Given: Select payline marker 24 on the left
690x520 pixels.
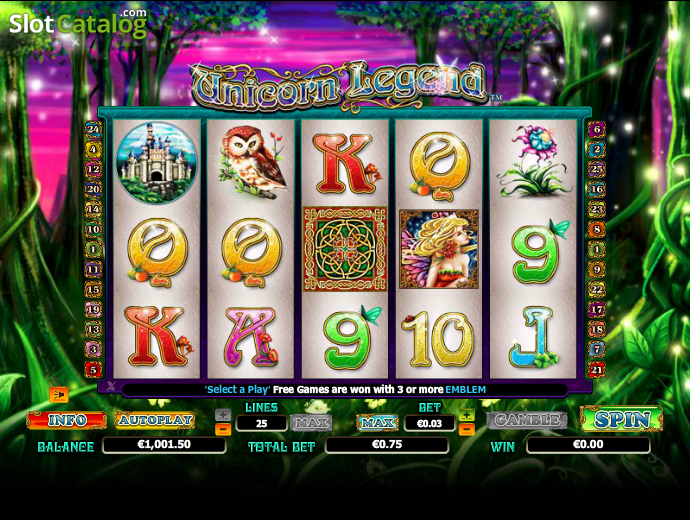Looking at the screenshot, I should [93, 129].
